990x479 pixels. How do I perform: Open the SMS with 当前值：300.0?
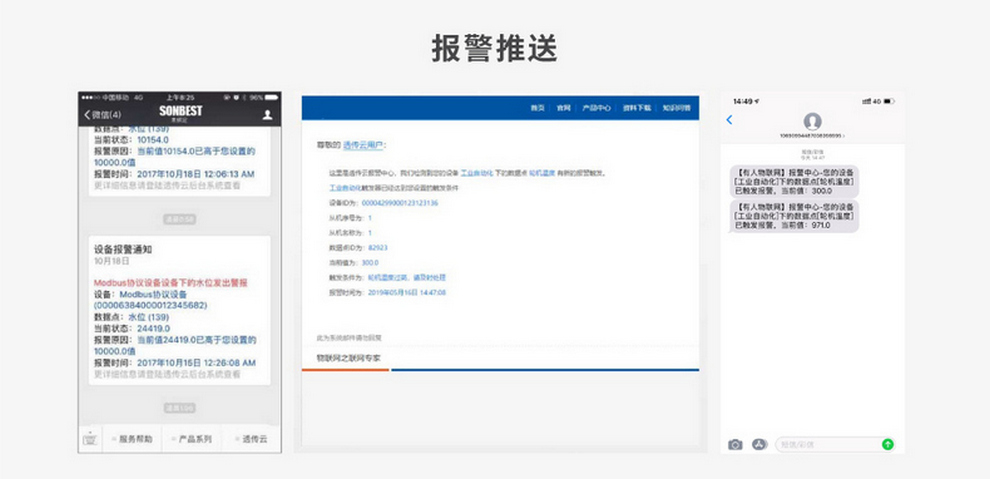[794, 181]
